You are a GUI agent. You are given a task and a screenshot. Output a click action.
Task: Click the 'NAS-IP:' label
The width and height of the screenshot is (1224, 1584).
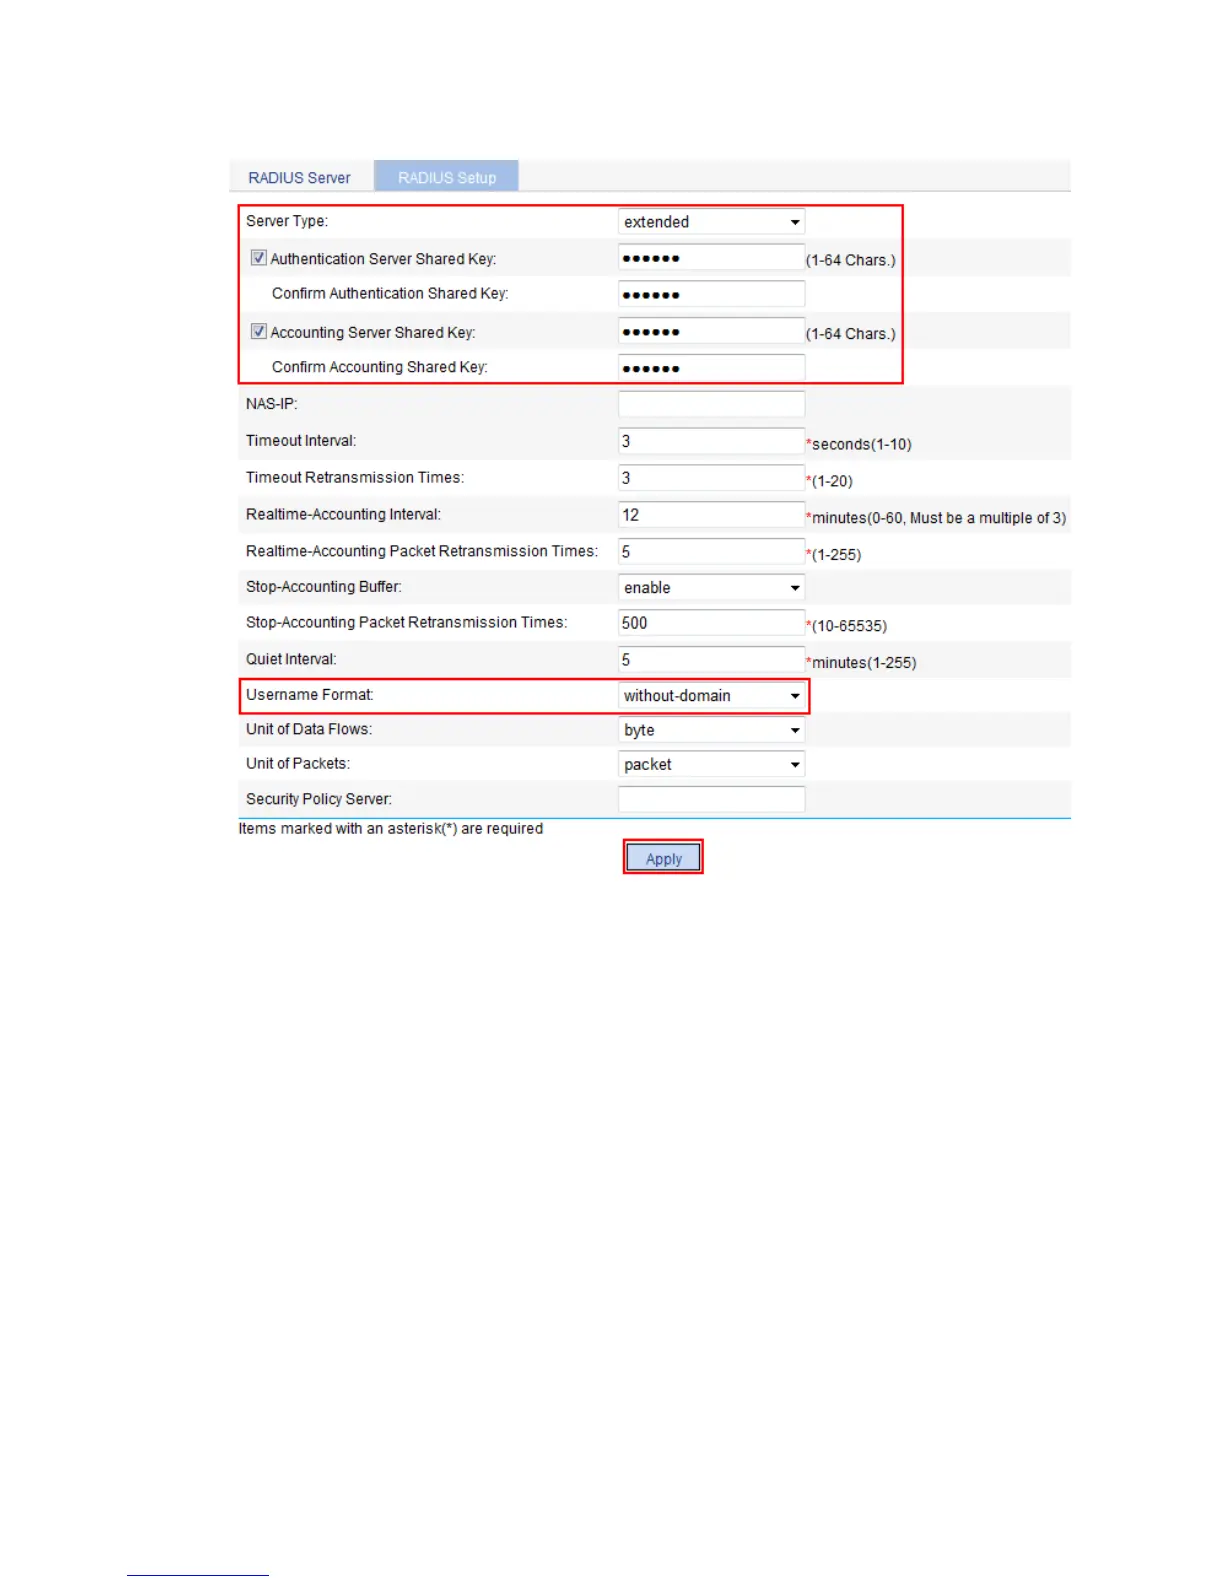[x=272, y=404]
